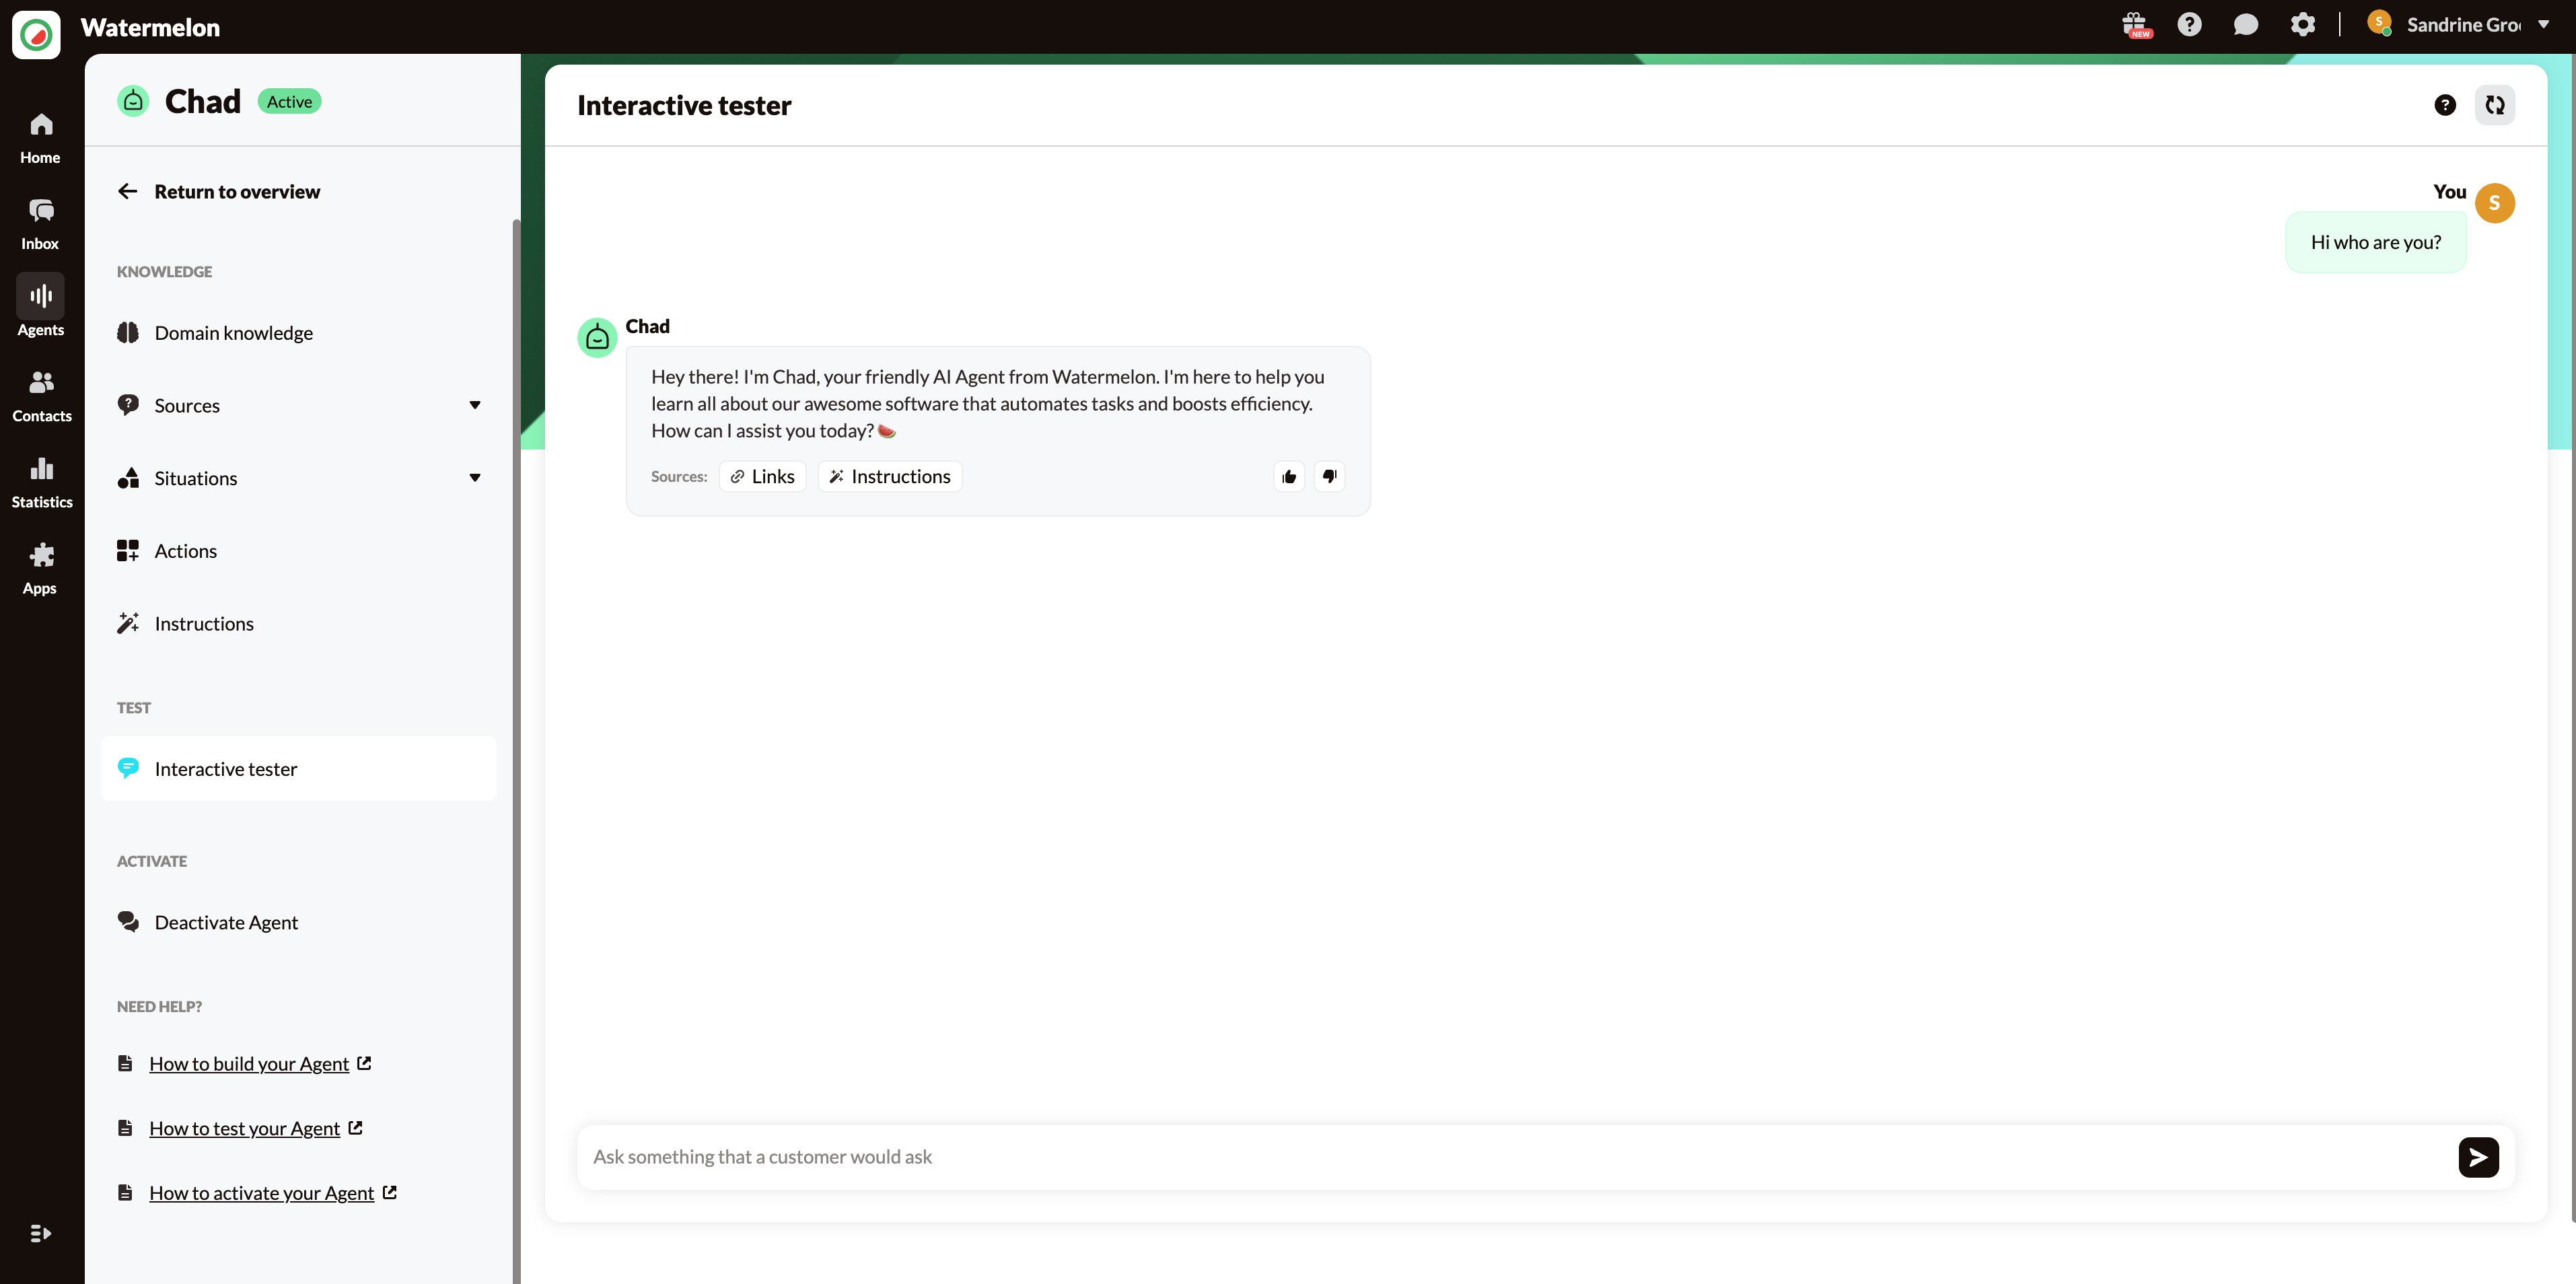Open the gift icon for what's new
The width and height of the screenshot is (2576, 1284).
2135,25
